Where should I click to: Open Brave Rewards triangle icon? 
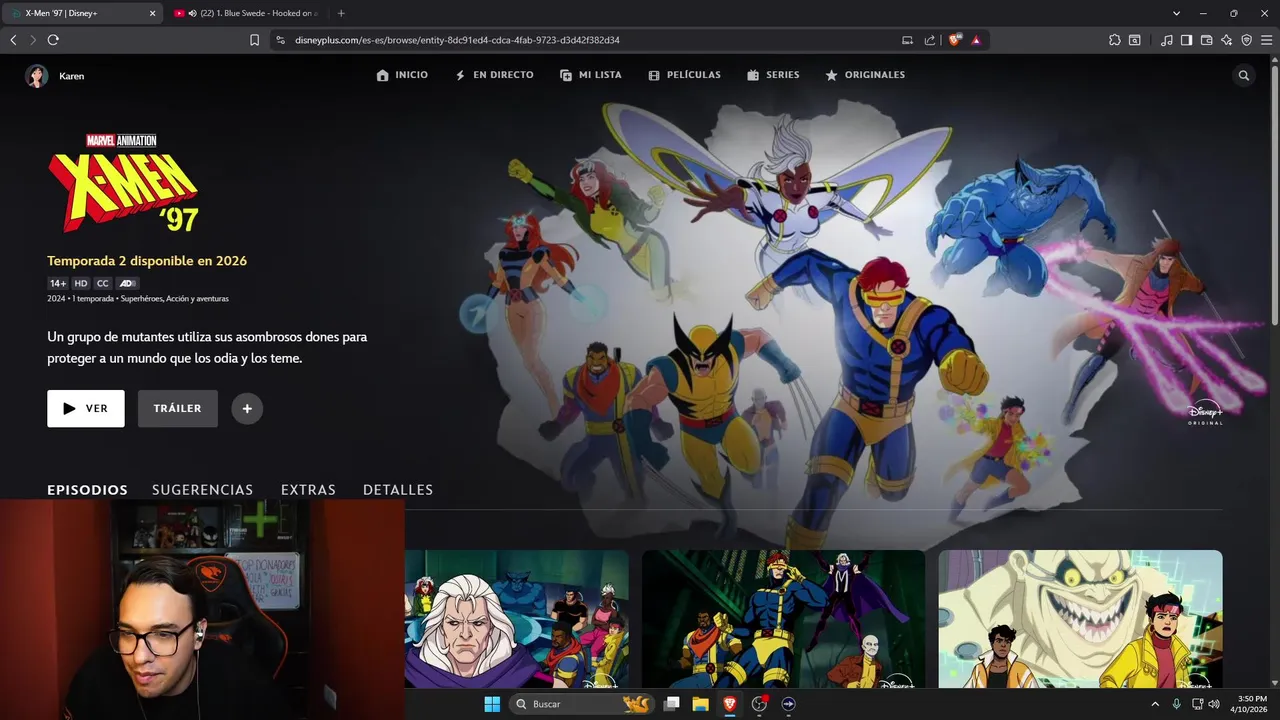click(x=976, y=40)
